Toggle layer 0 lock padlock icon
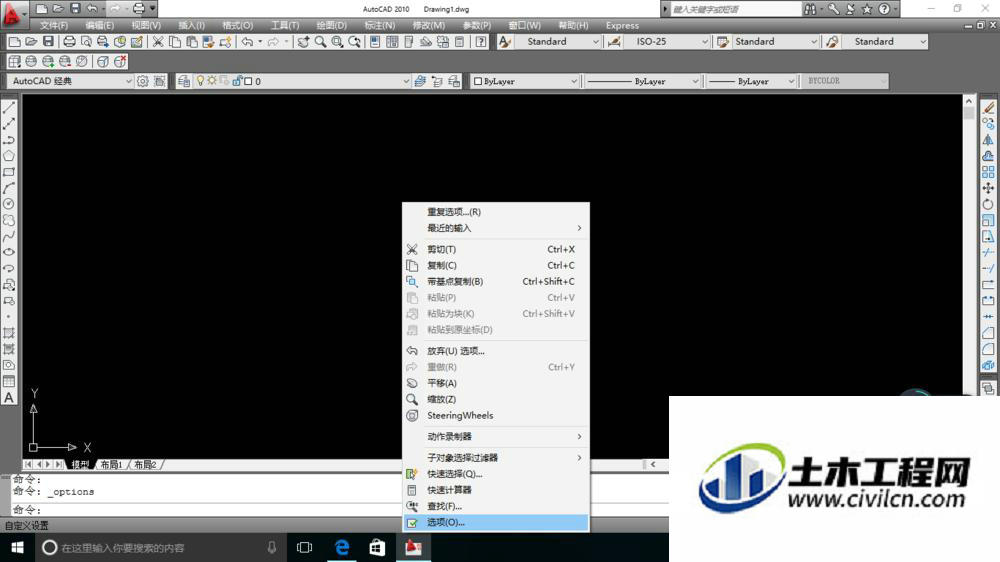 pyautogui.click(x=237, y=81)
